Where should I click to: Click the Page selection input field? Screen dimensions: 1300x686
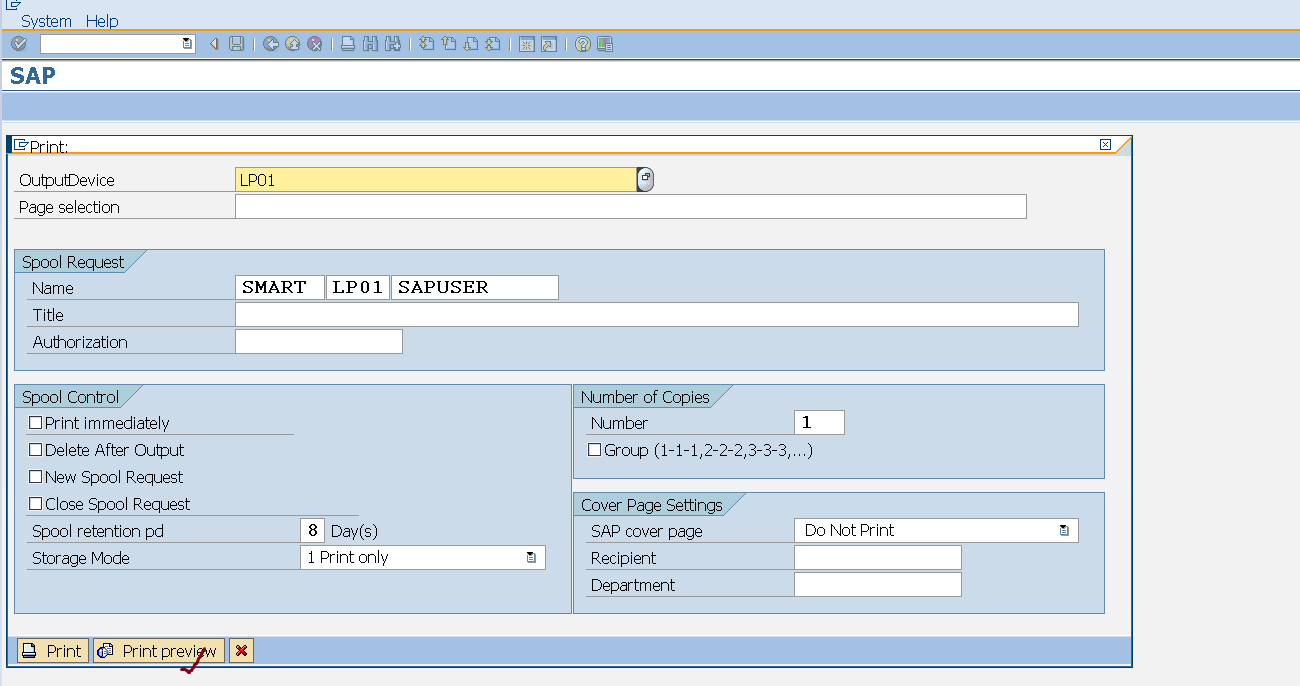630,207
